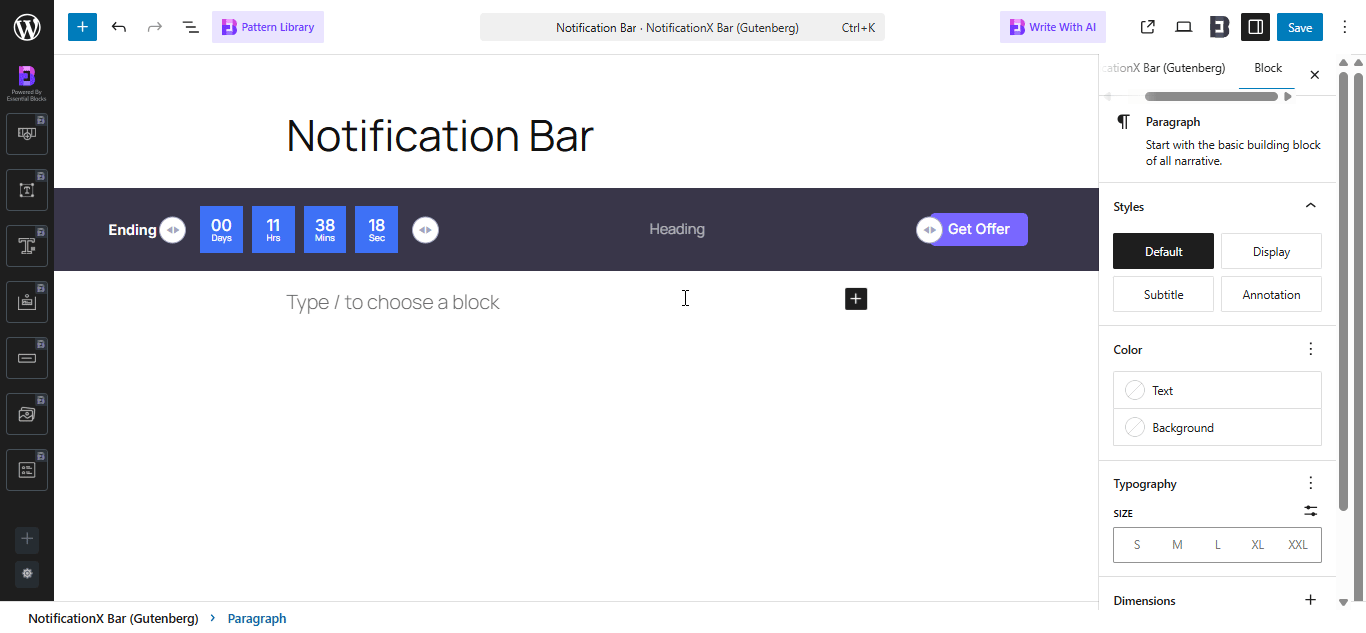Click the Get Offer button
The width and height of the screenshot is (1366, 633).
(979, 229)
